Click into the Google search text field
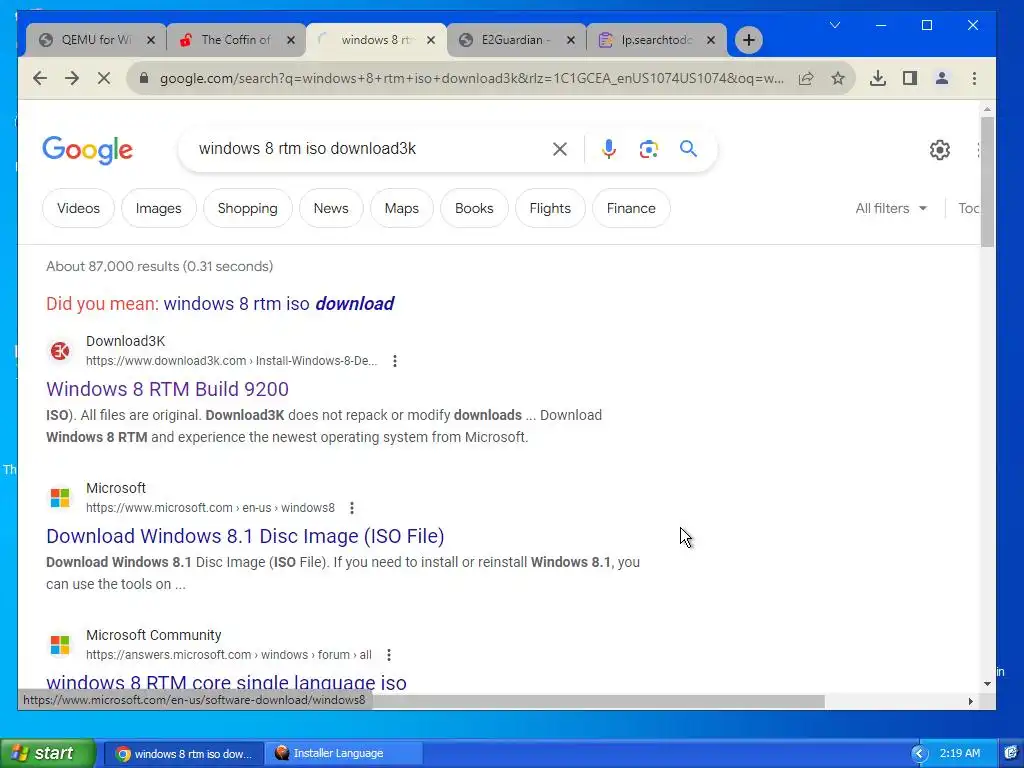The width and height of the screenshot is (1024, 768). click(x=366, y=149)
